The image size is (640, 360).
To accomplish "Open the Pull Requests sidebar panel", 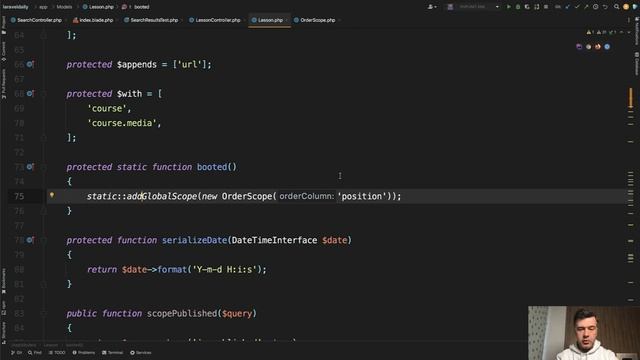I will (4, 84).
